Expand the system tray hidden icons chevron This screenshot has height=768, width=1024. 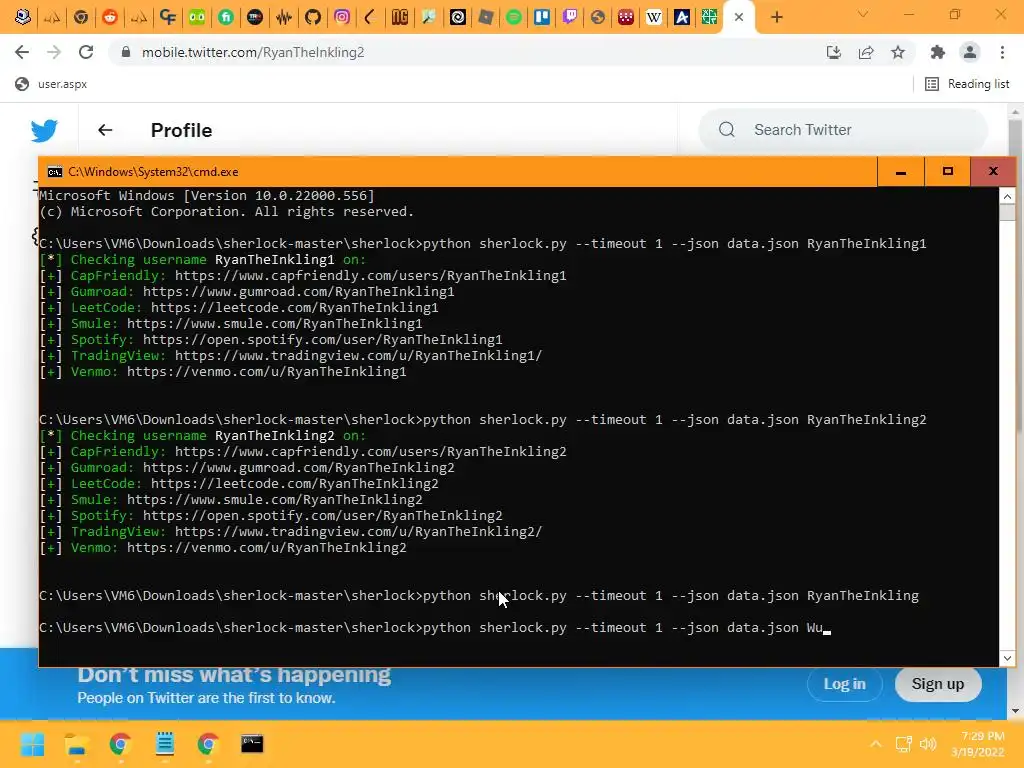point(876,744)
